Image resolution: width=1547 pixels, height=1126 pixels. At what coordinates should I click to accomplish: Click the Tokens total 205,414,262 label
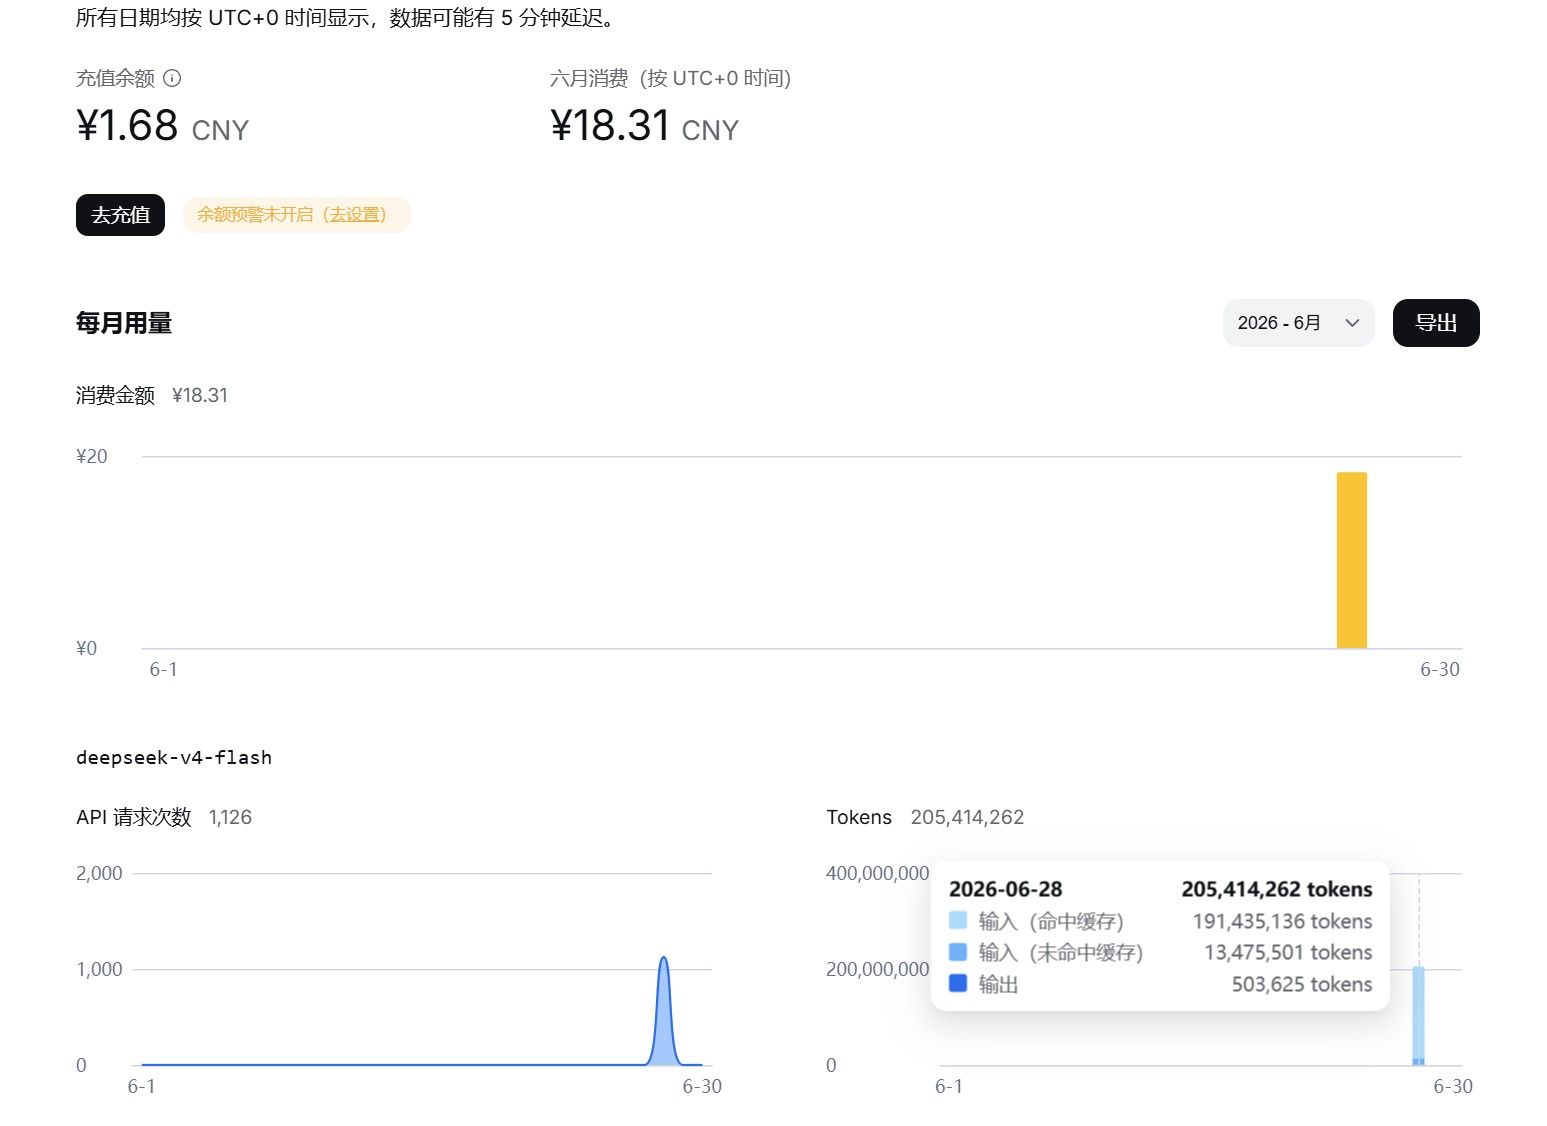point(925,817)
